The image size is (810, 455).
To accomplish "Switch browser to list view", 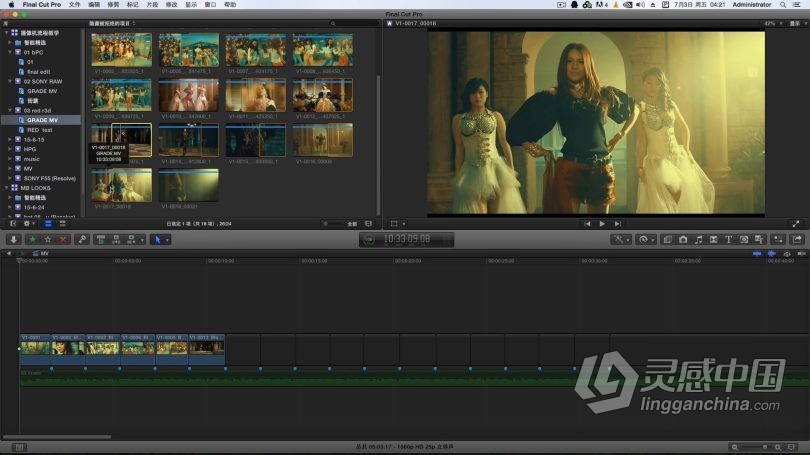I will pos(63,224).
